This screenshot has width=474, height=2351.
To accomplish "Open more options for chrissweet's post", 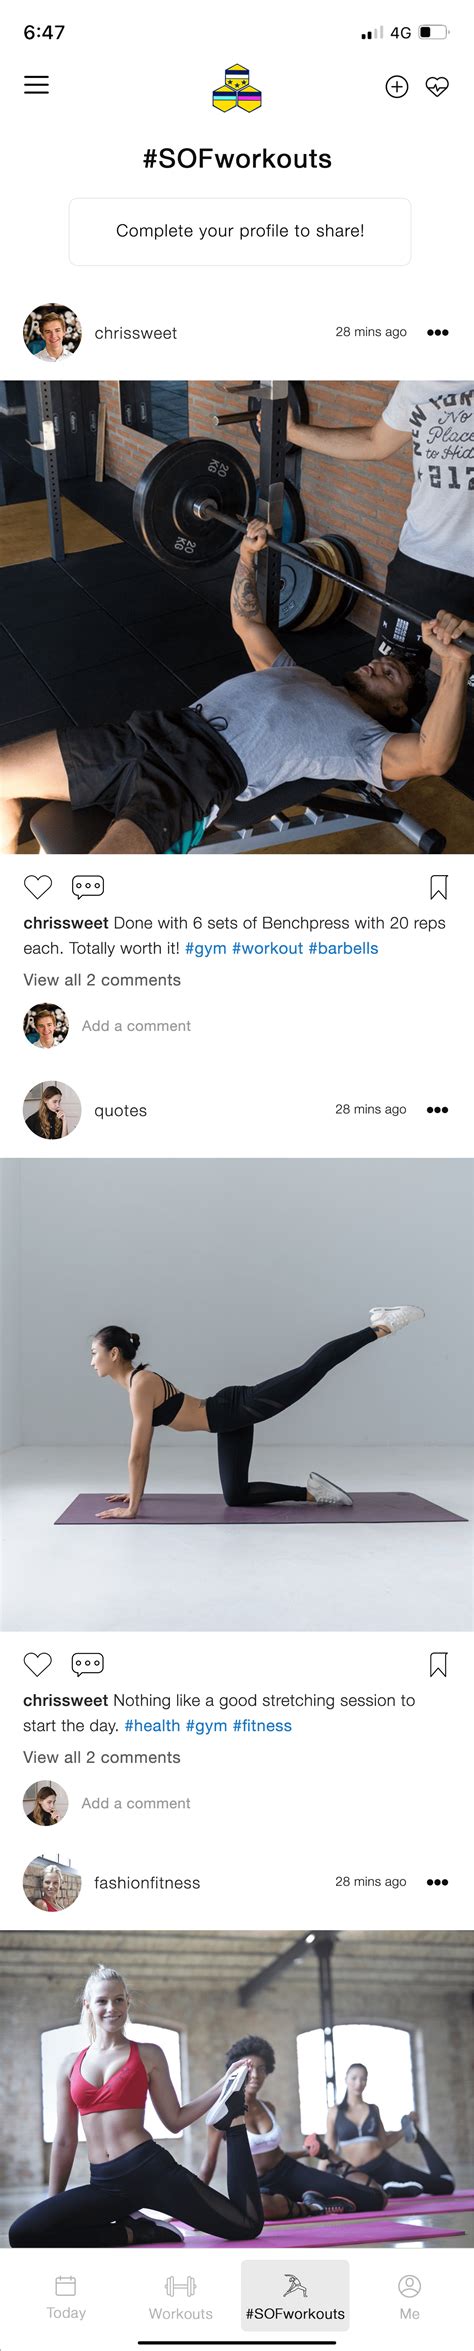I will 438,333.
